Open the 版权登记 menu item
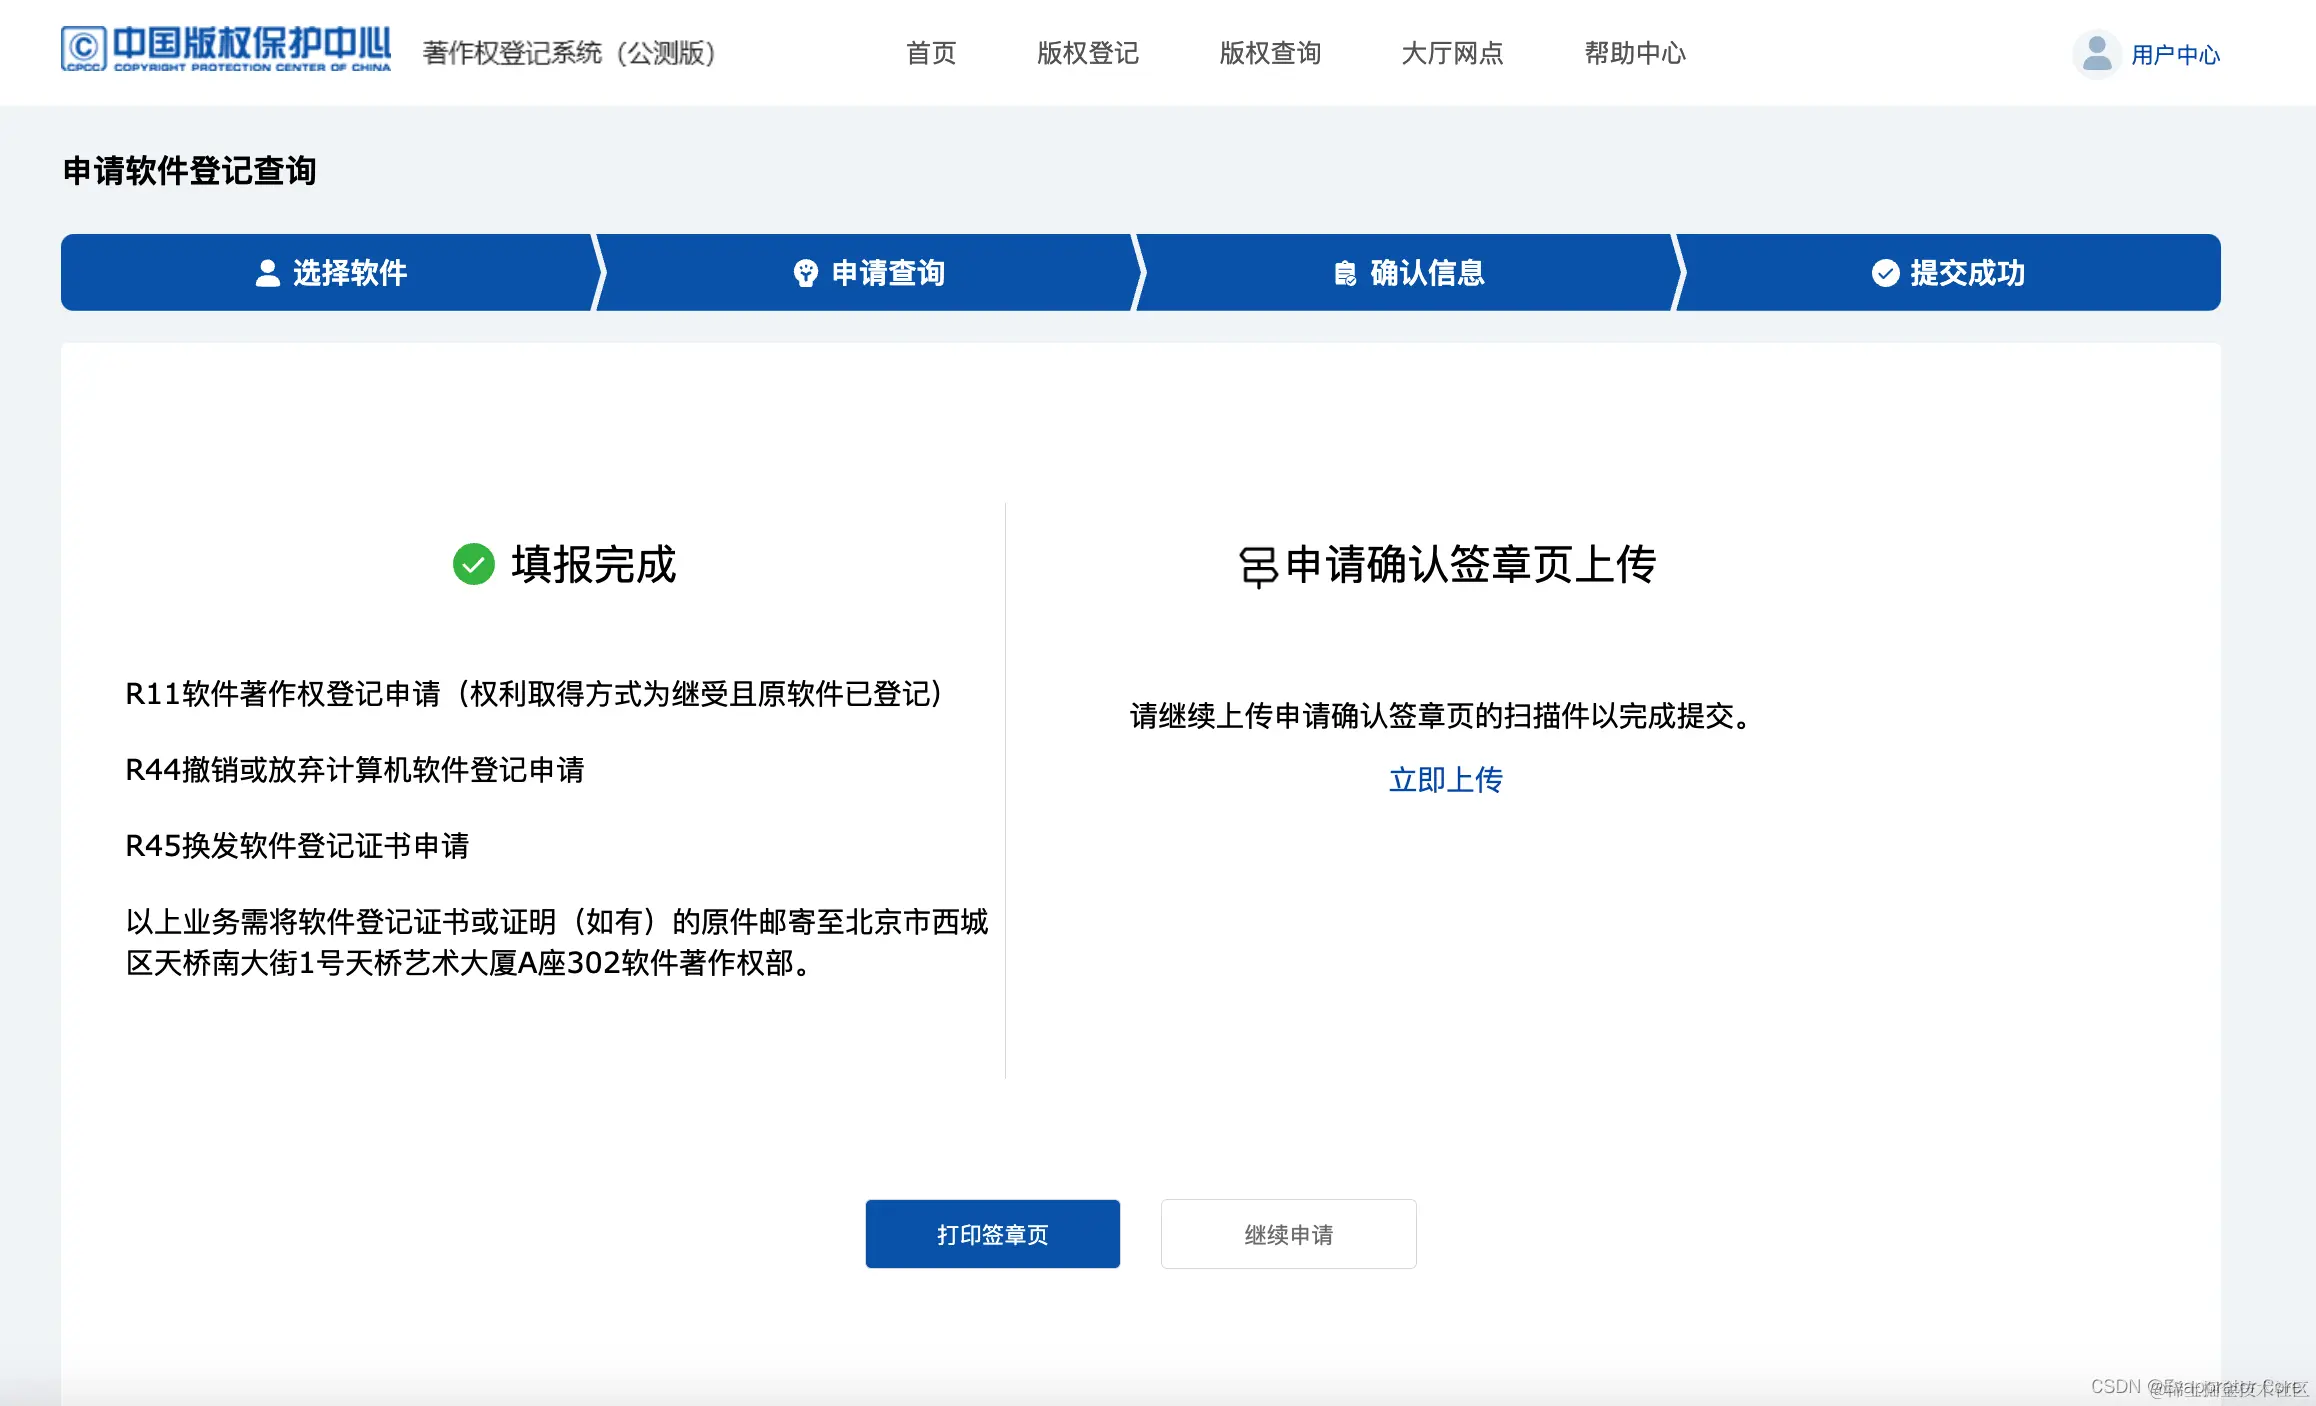This screenshot has width=2316, height=1406. [1087, 53]
